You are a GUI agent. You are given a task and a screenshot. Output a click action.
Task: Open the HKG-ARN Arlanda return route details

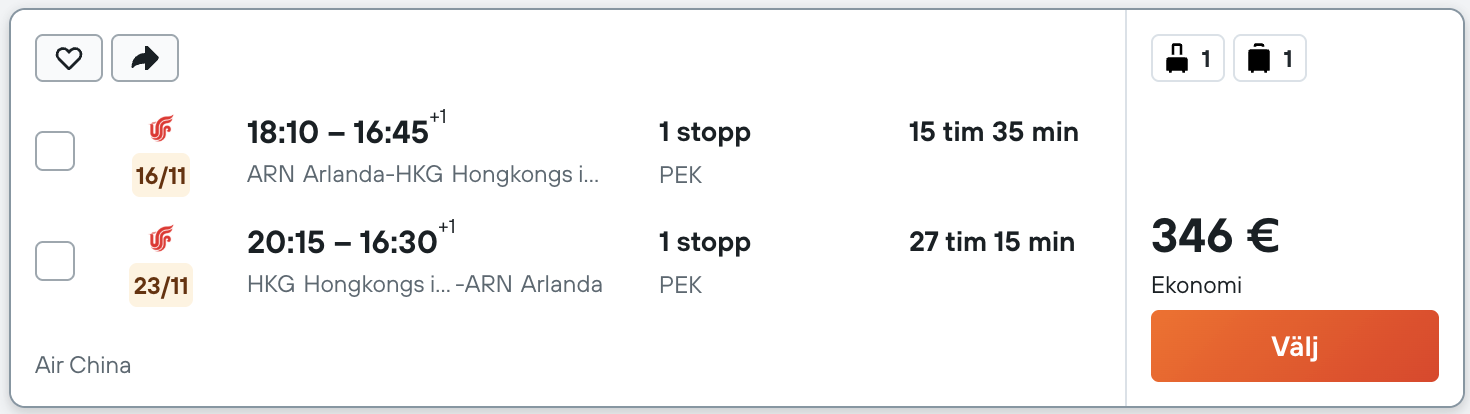pyautogui.click(x=425, y=285)
